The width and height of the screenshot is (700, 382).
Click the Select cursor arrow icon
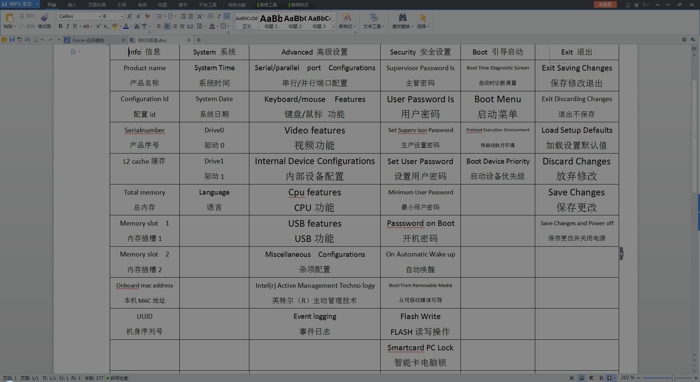[x=423, y=17]
